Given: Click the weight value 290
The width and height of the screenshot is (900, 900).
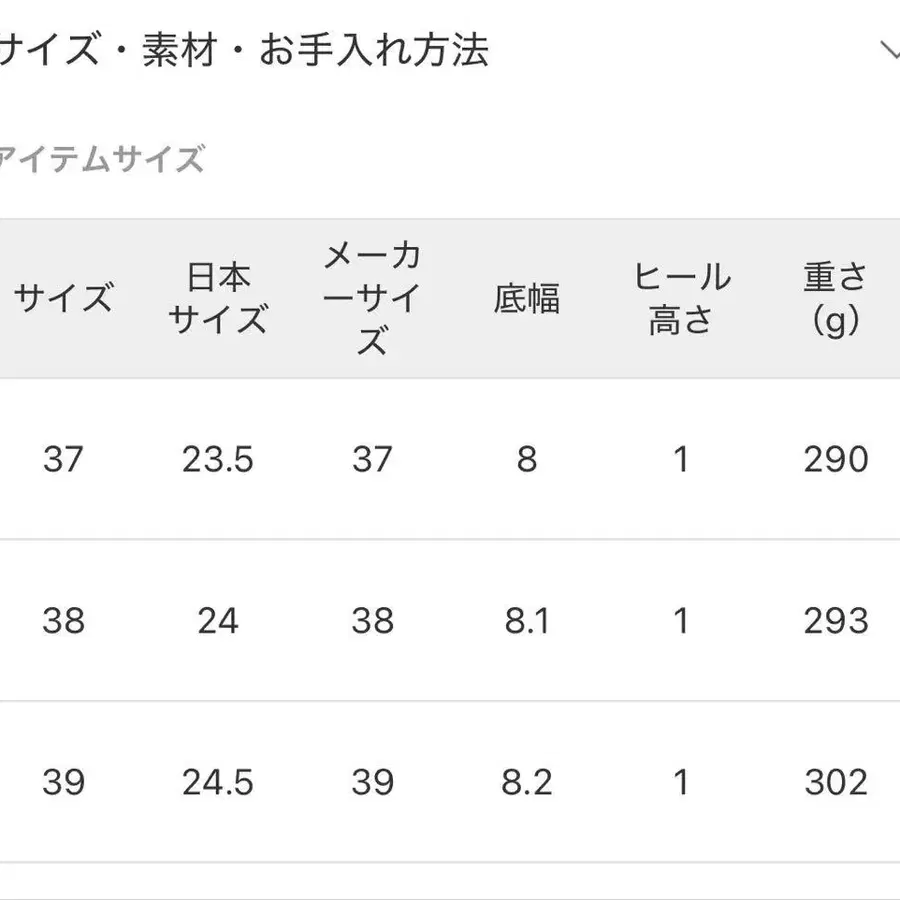Looking at the screenshot, I should point(835,460).
